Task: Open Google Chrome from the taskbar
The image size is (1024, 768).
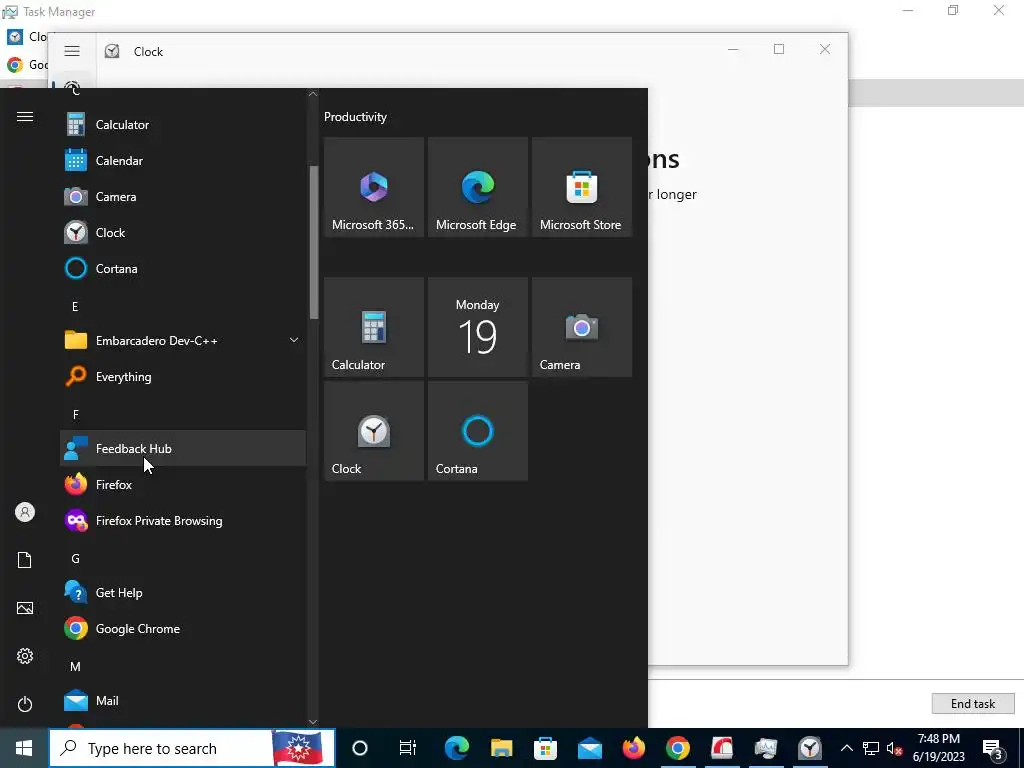Action: click(678, 748)
